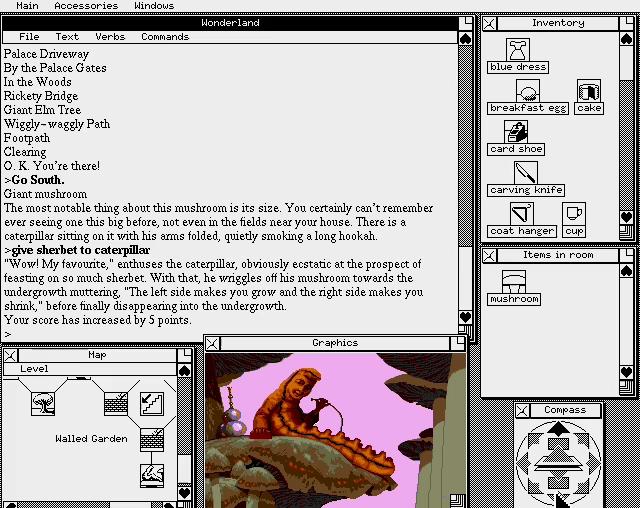
Task: Close the Map window
Action: [x=10, y=355]
